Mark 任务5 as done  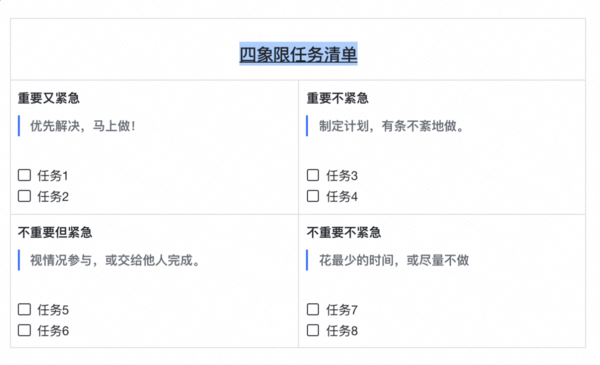click(x=24, y=309)
